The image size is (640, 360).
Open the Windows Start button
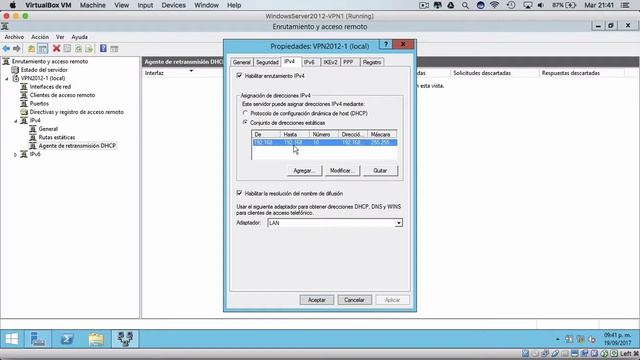(x=11, y=339)
